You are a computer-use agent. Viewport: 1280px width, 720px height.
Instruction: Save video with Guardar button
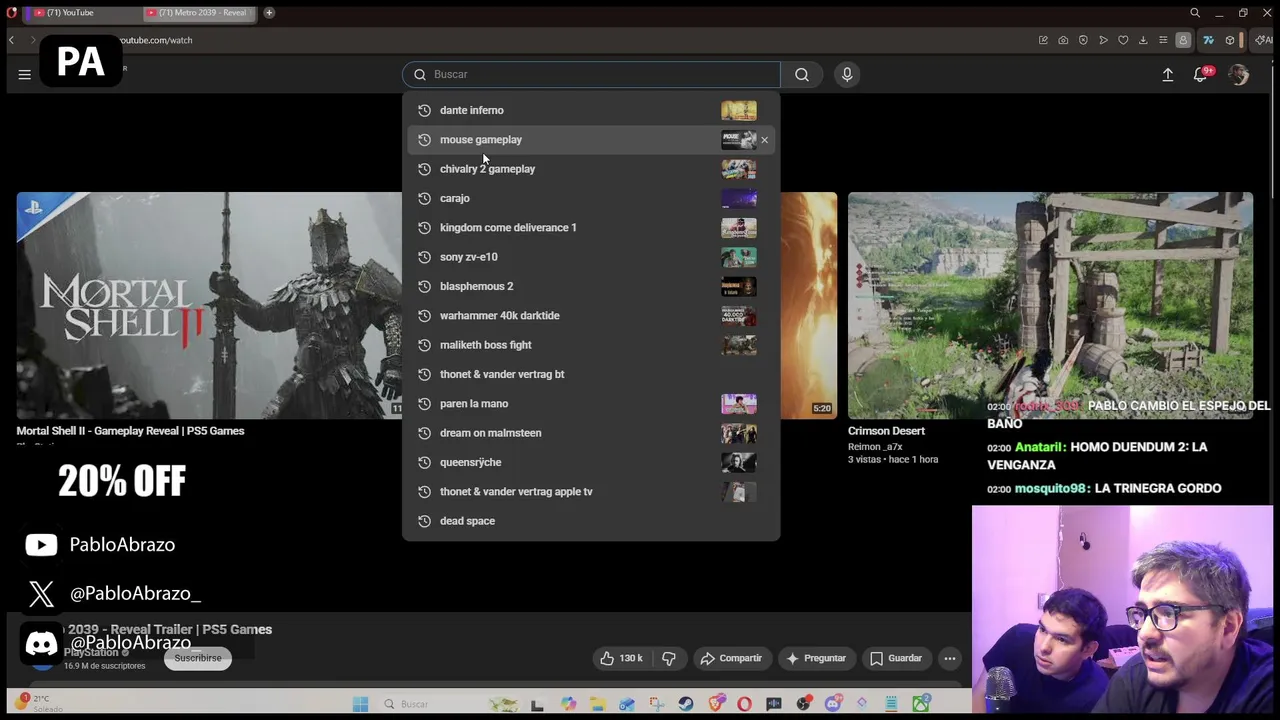[x=896, y=658]
